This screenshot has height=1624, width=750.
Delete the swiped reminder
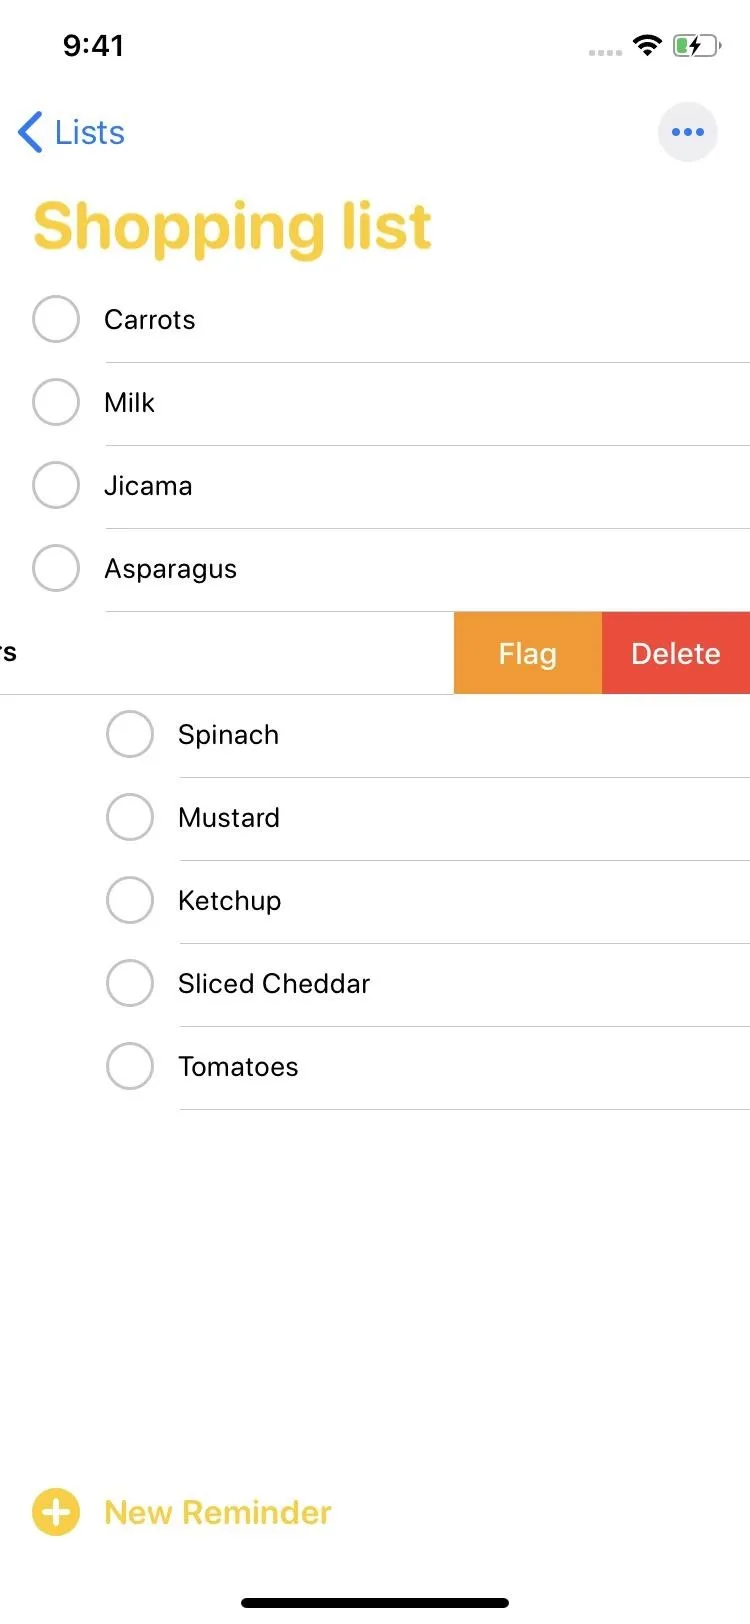point(676,653)
